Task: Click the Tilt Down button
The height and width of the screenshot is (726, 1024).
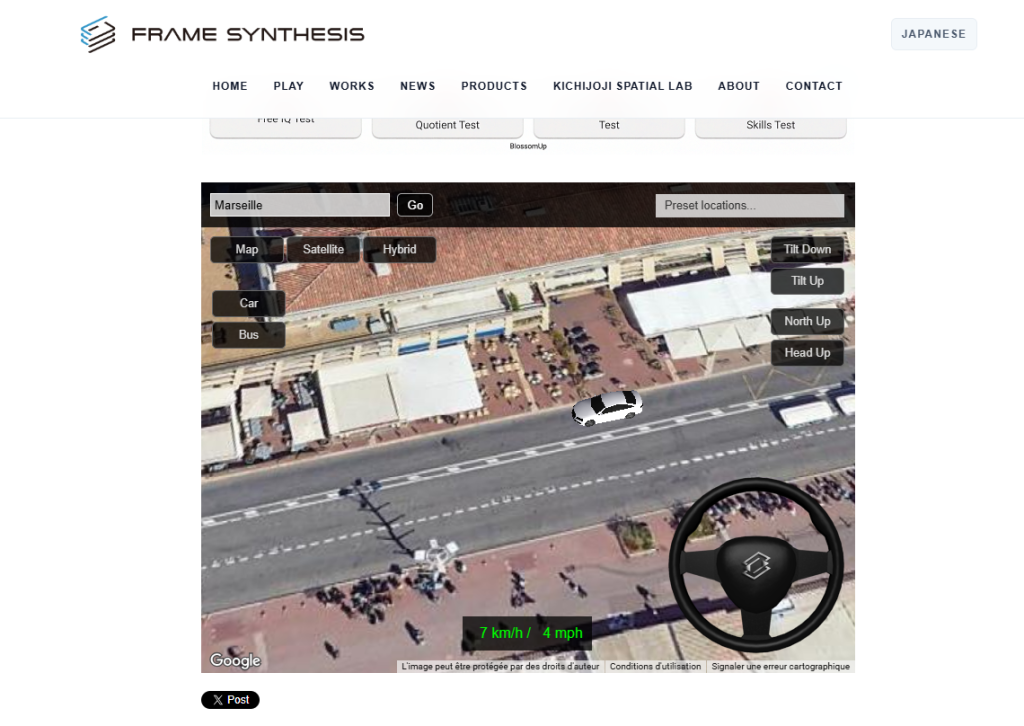Action: pos(807,249)
